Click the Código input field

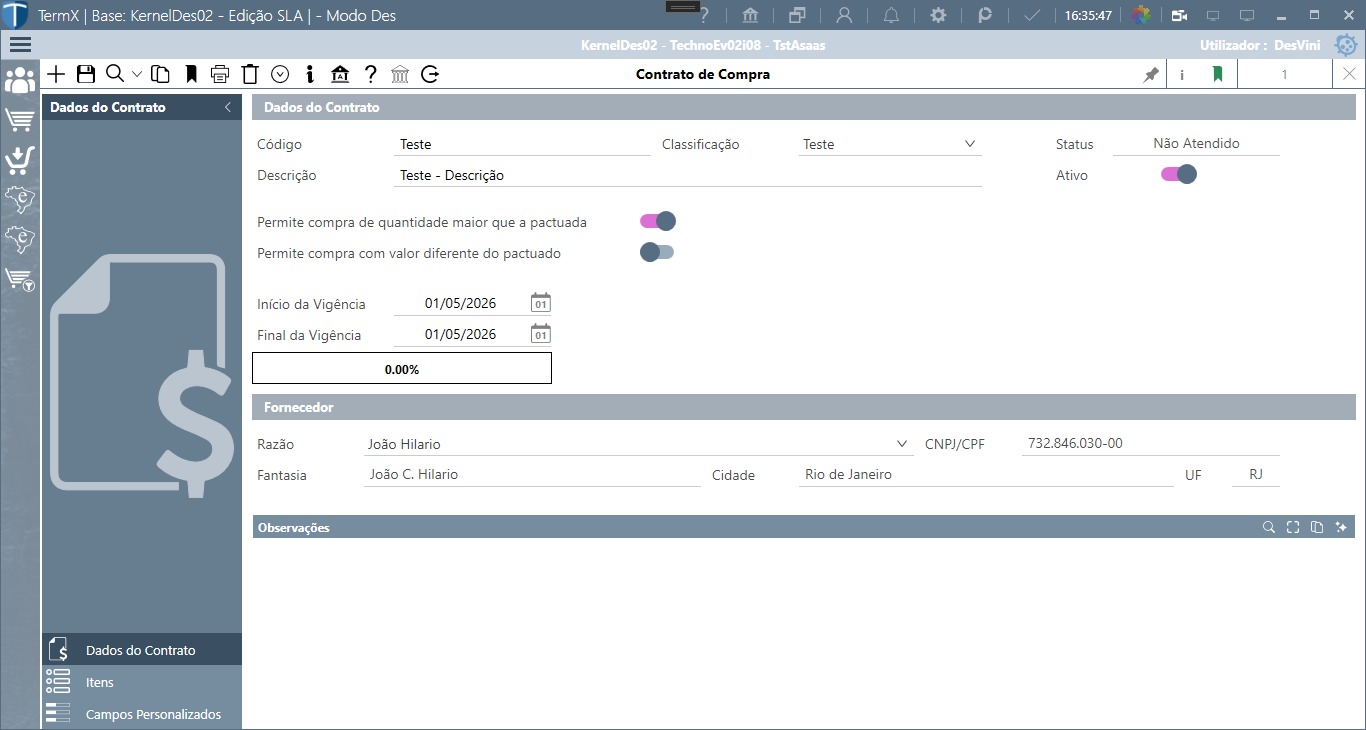point(523,144)
